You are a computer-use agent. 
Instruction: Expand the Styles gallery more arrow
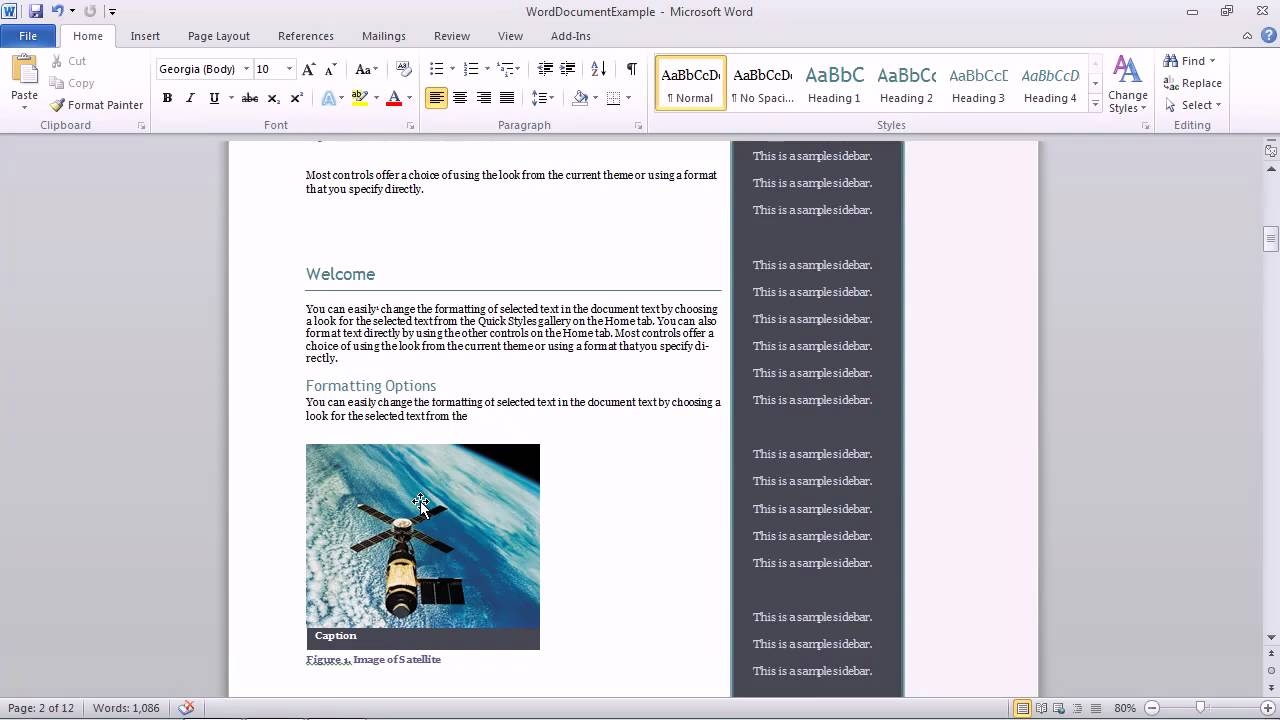(x=1096, y=105)
